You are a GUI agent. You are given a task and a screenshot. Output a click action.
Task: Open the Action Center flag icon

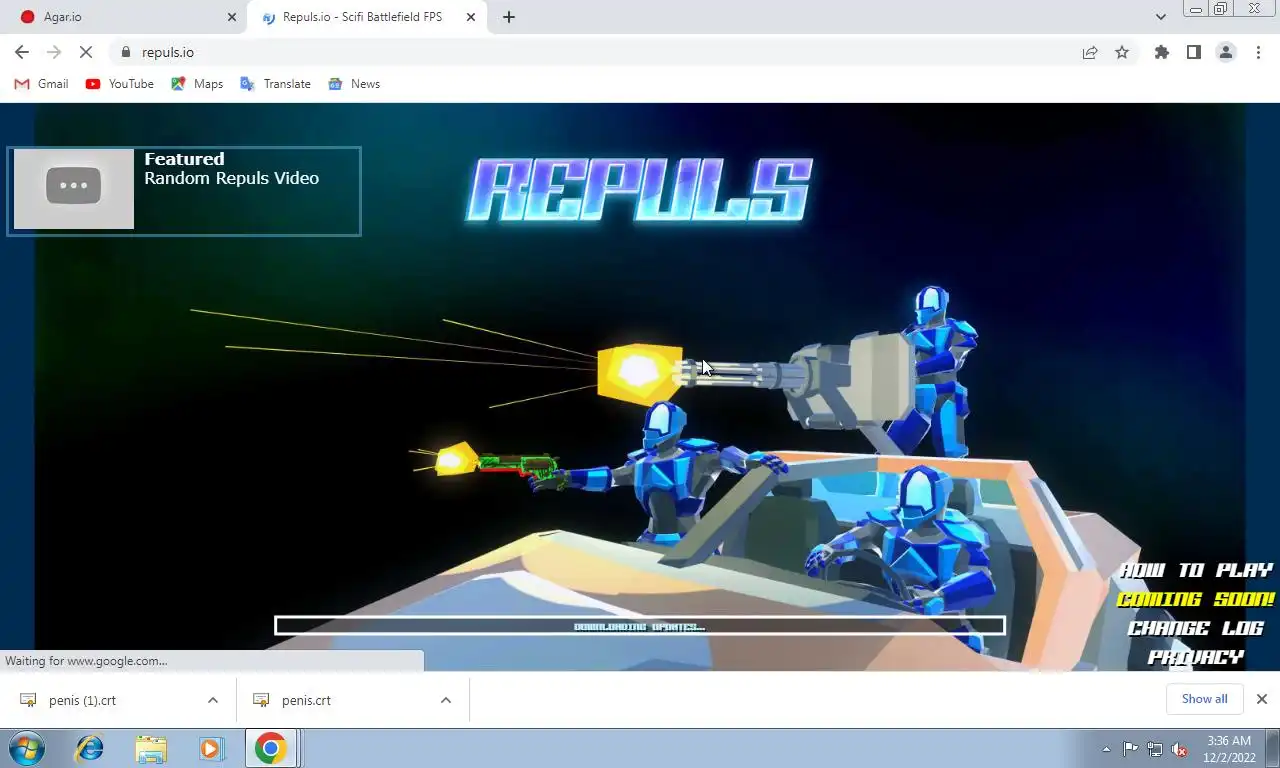click(x=1130, y=749)
